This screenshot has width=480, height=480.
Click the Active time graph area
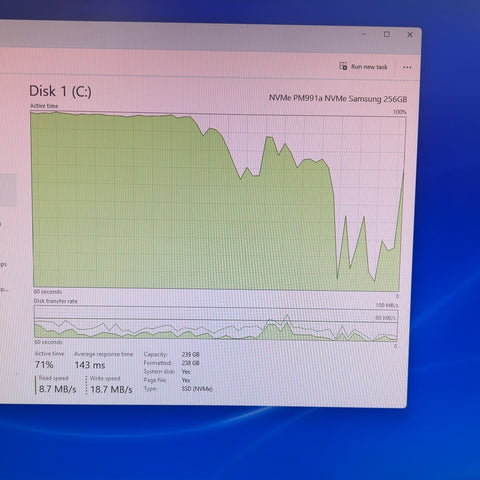point(218,201)
